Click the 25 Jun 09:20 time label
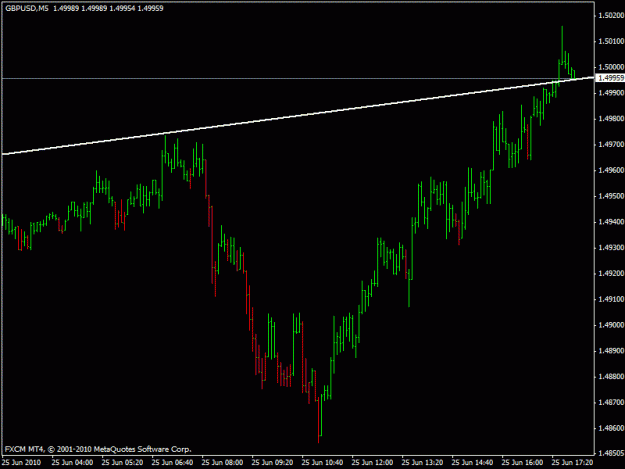This screenshot has height=469, width=625. [x=273, y=463]
